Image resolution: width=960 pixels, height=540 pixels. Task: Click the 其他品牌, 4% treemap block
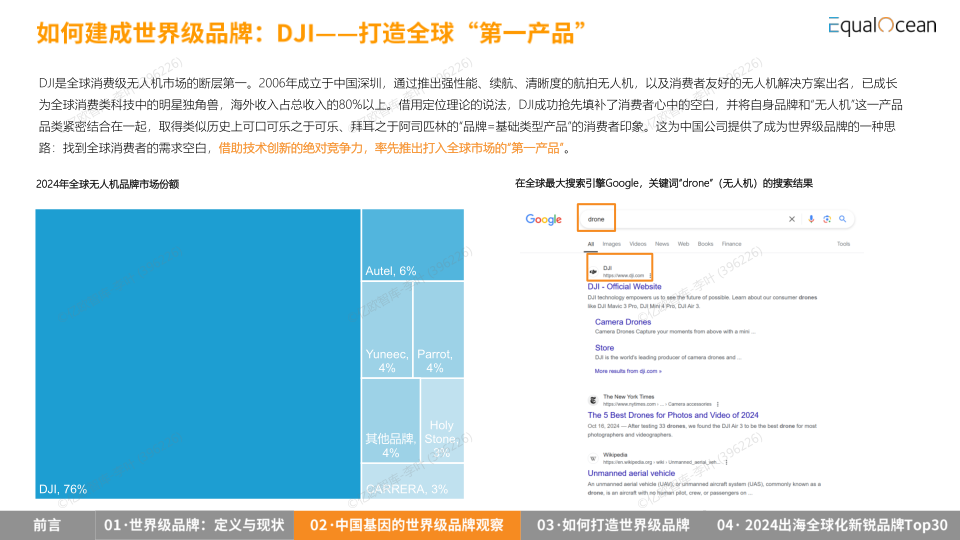[391, 420]
